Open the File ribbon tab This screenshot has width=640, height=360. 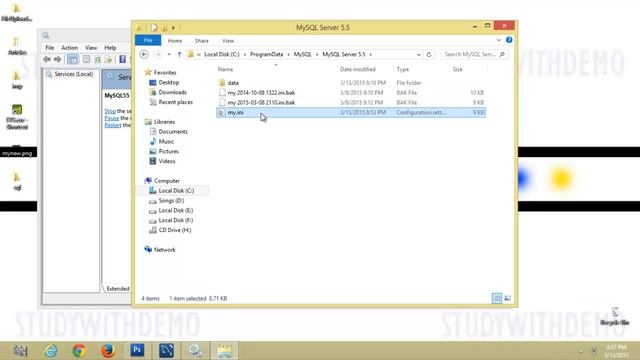click(x=148, y=40)
